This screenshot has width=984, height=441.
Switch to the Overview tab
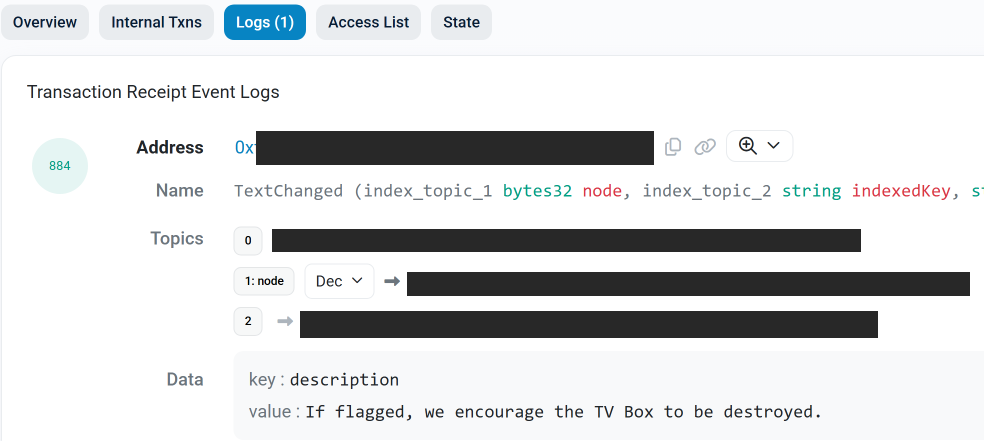coord(45,22)
